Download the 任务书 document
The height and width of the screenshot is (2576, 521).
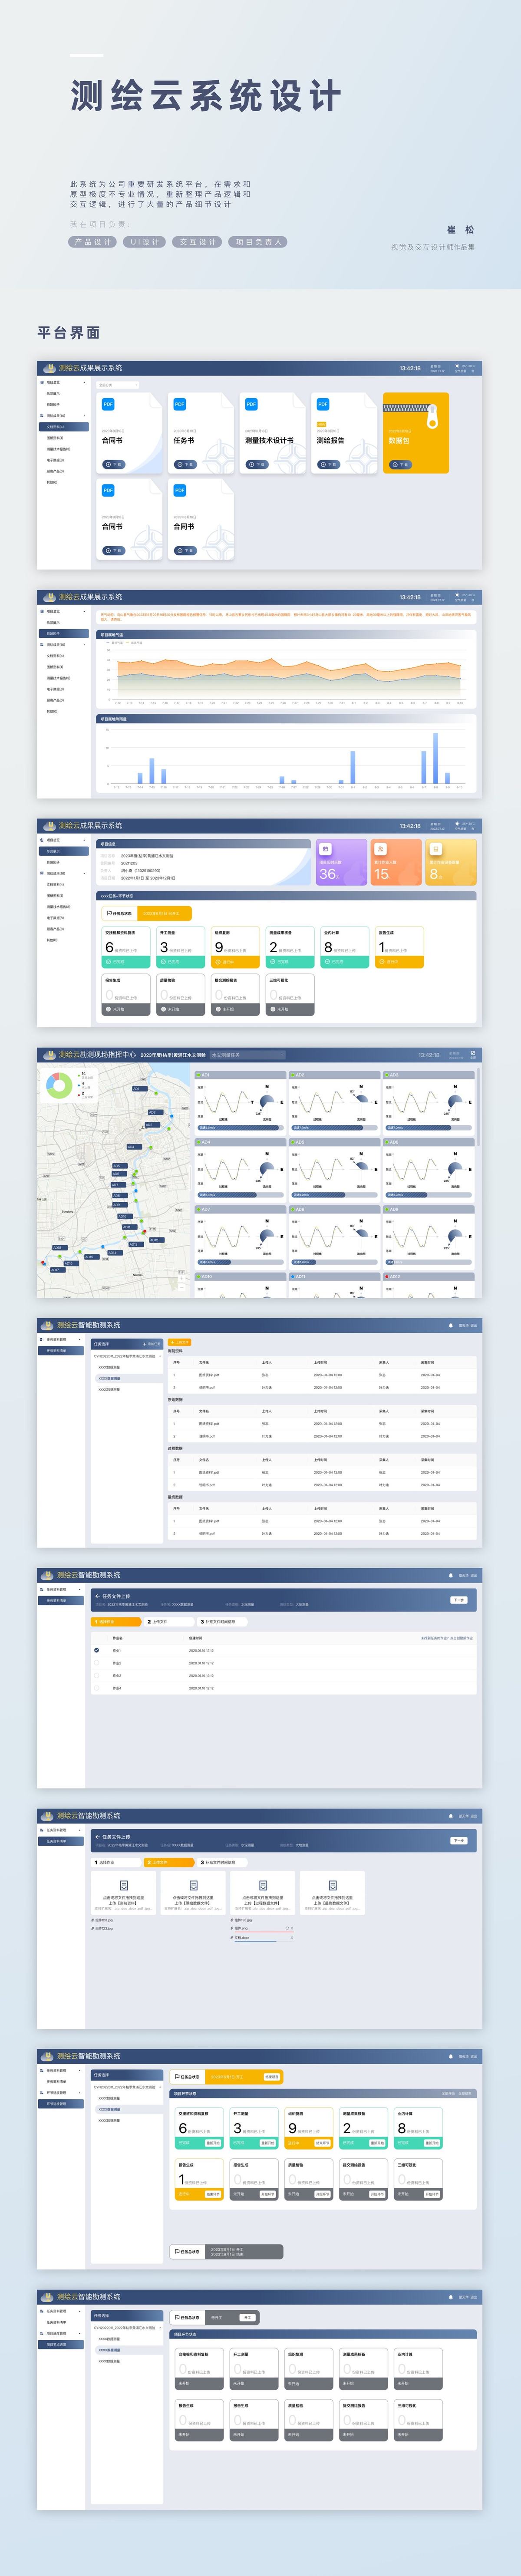[185, 464]
